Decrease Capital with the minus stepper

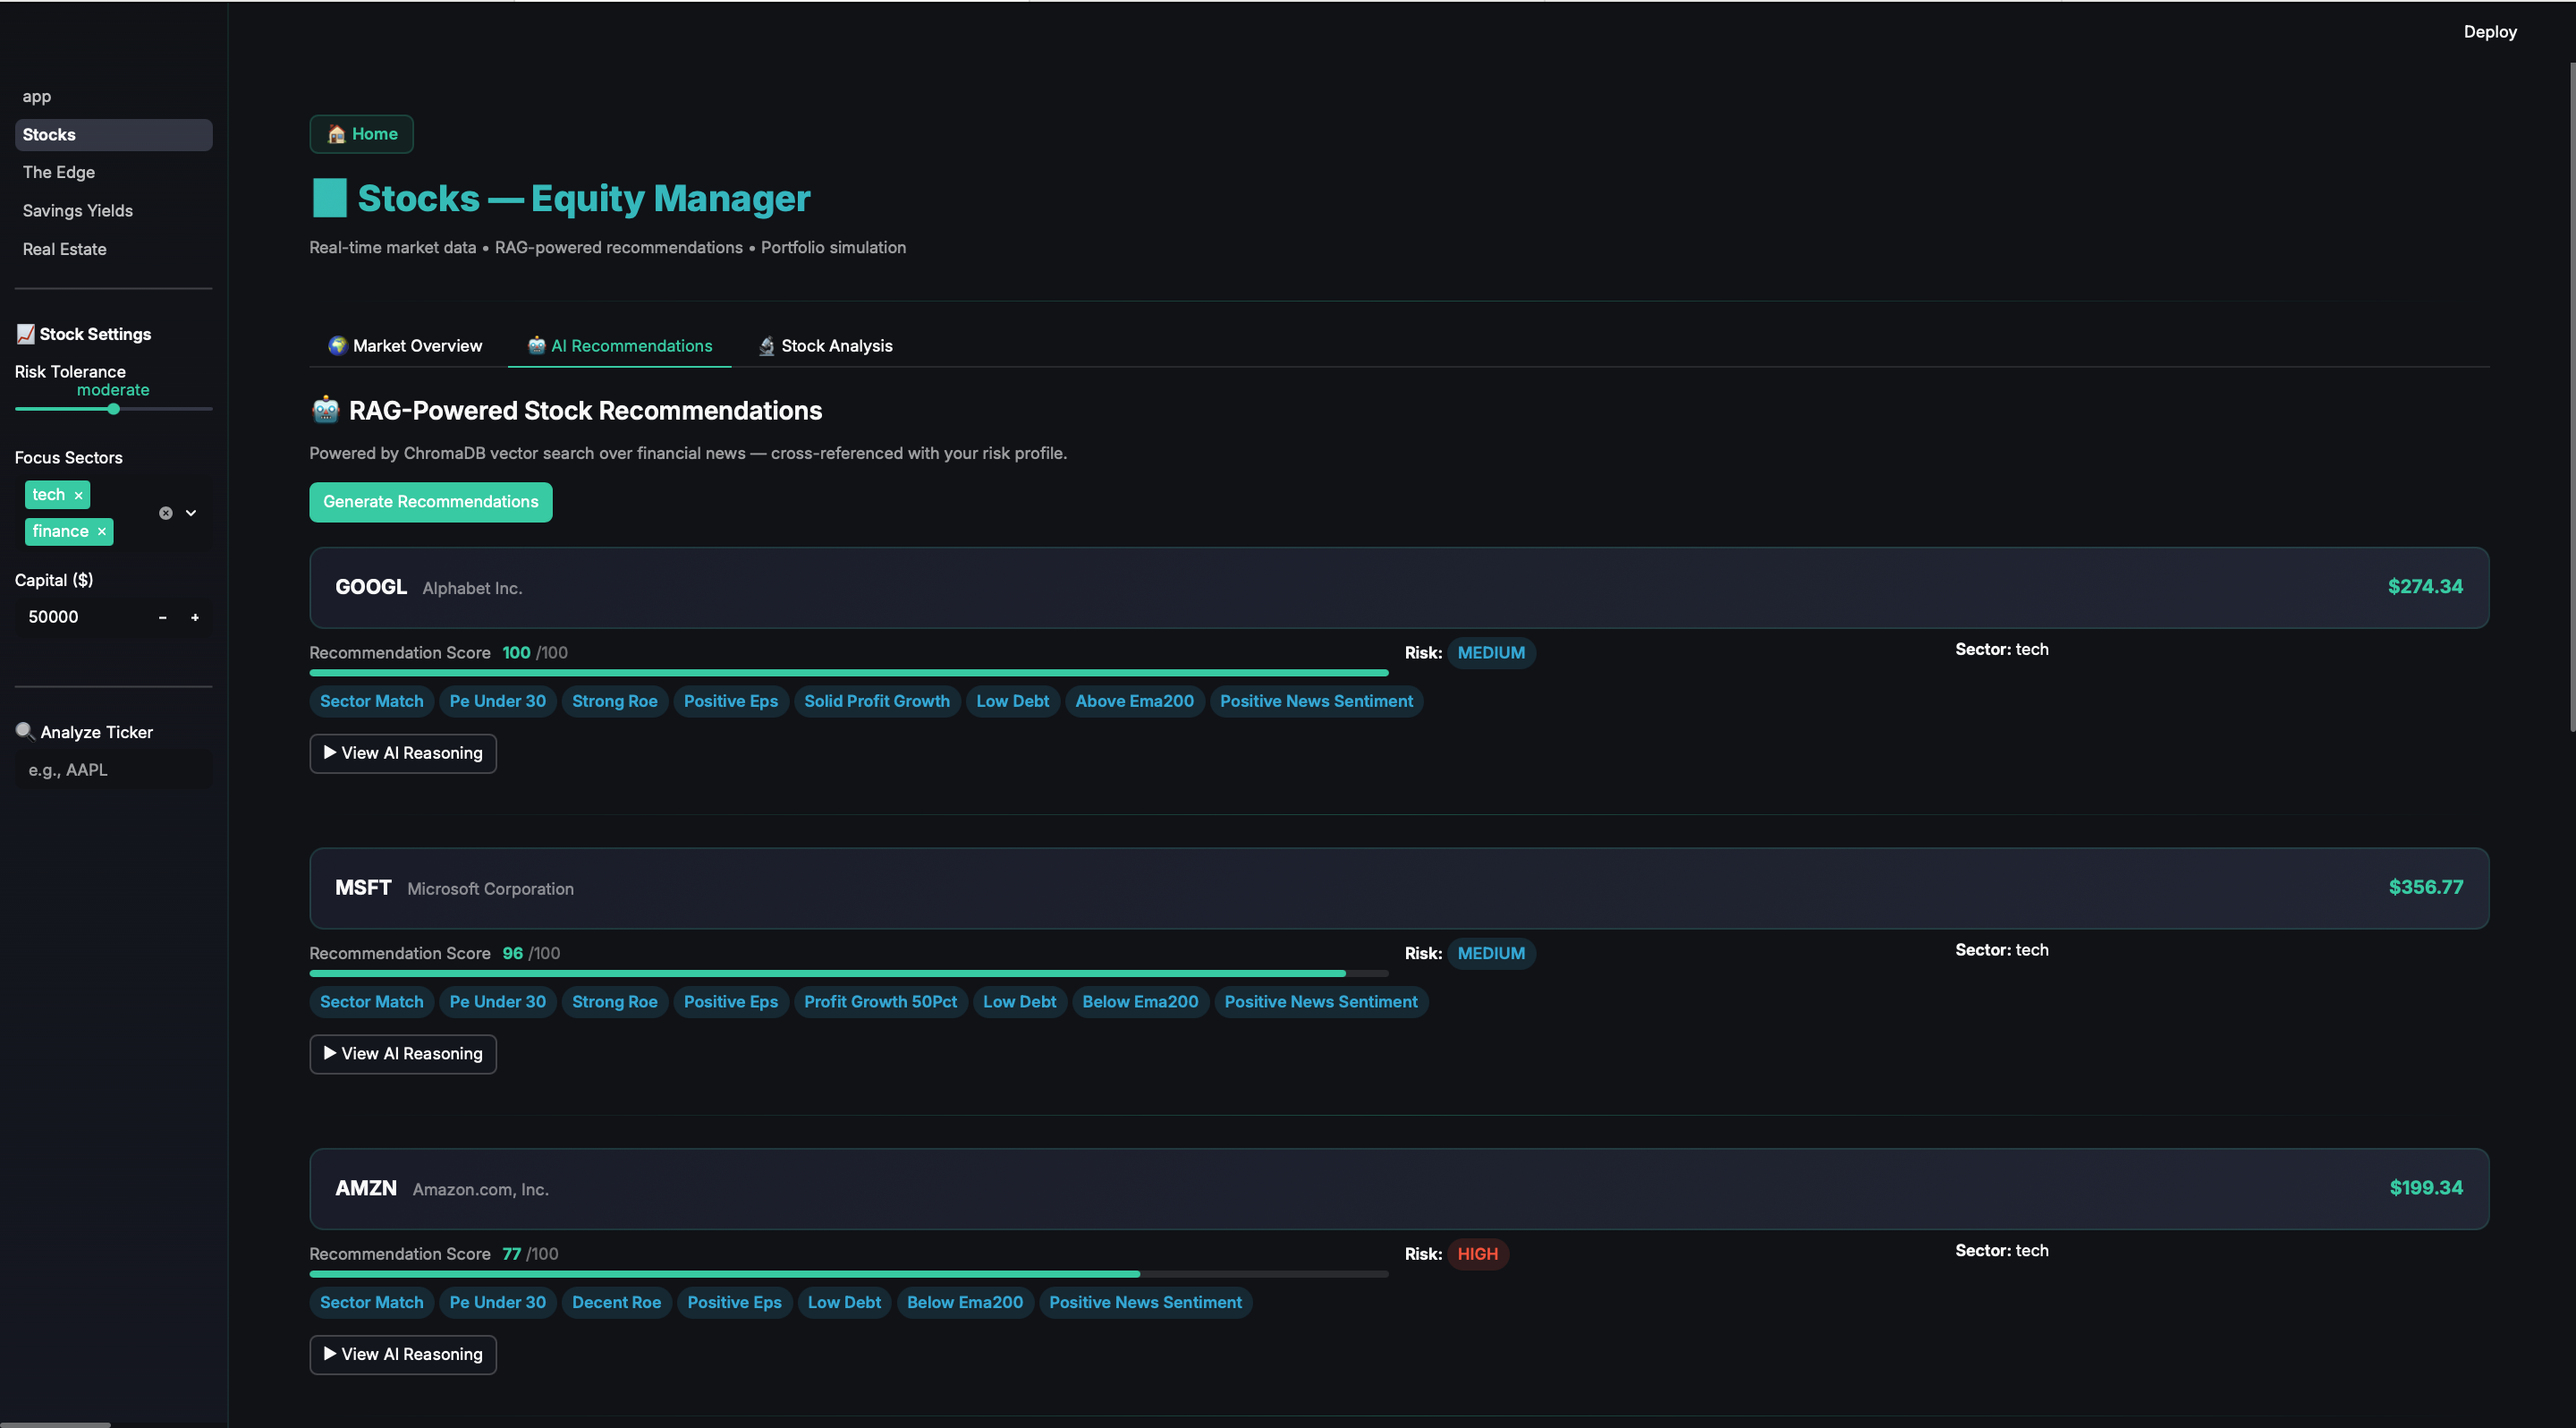click(162, 618)
